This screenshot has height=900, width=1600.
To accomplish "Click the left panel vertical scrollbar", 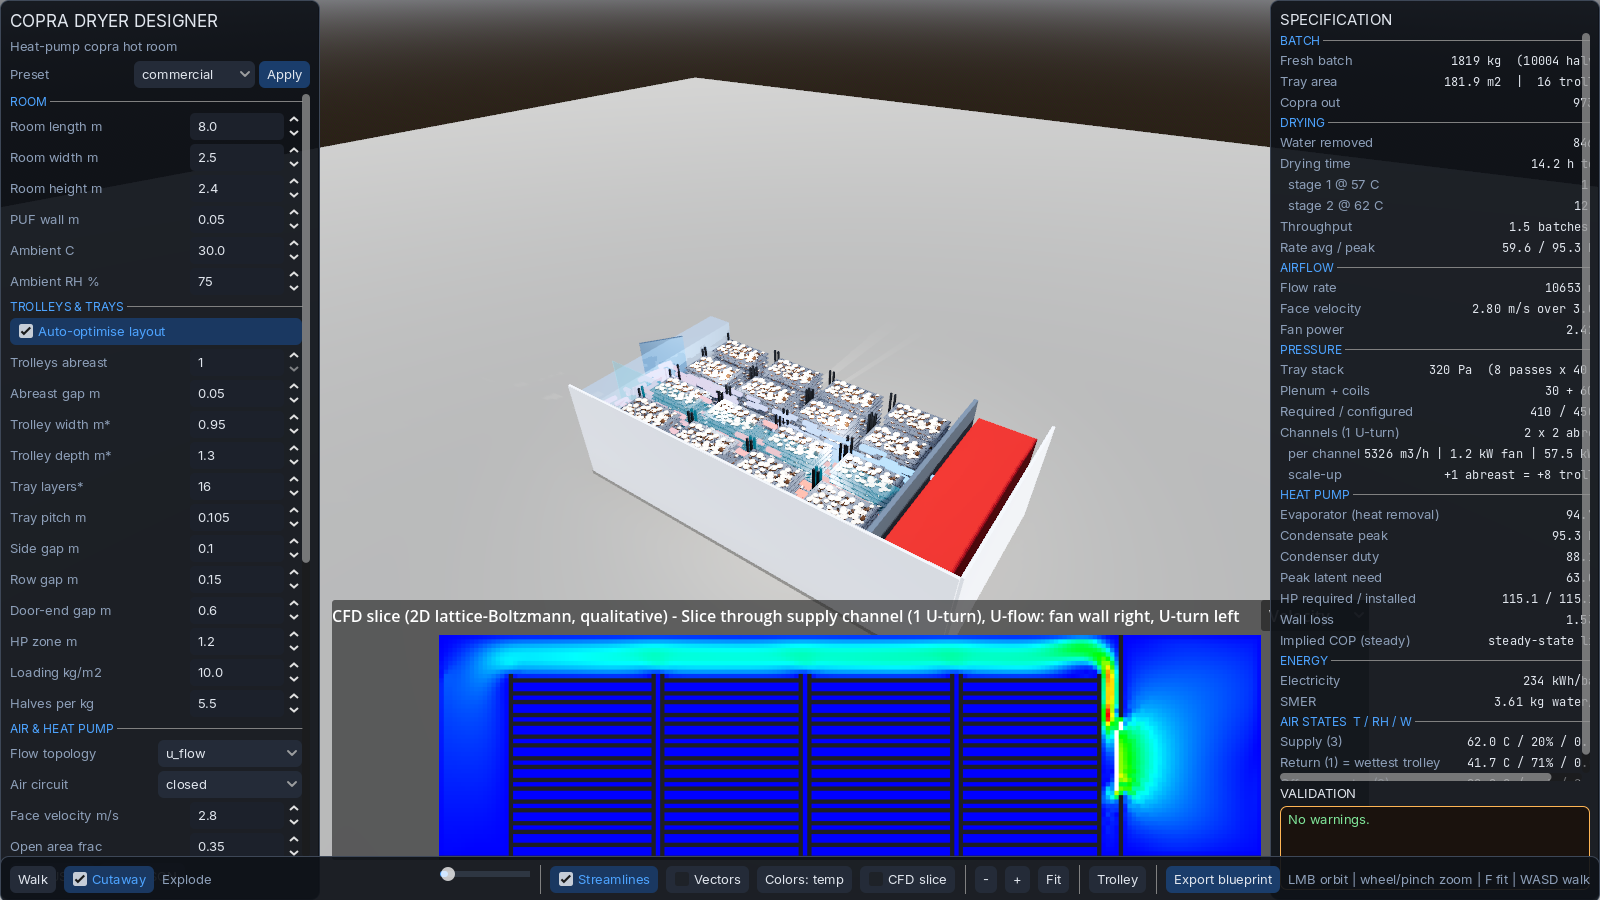I will [306, 328].
